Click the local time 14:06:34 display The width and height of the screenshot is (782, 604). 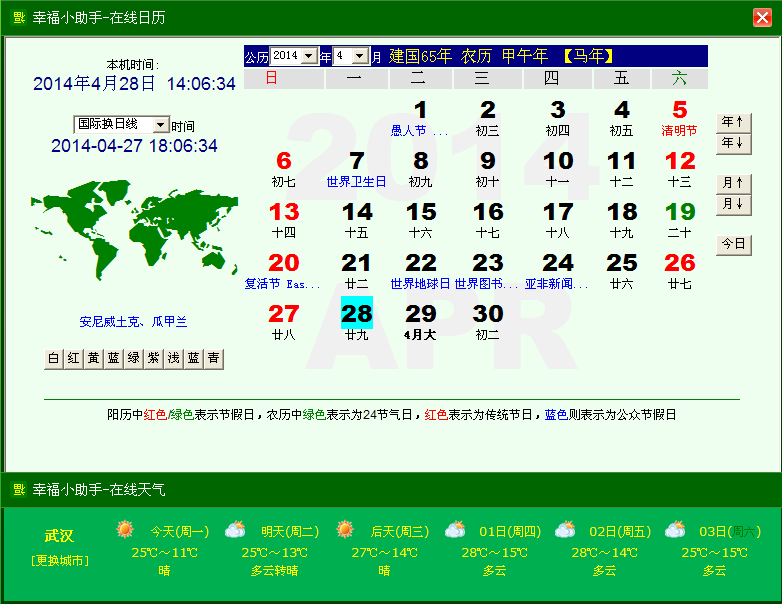tap(201, 84)
